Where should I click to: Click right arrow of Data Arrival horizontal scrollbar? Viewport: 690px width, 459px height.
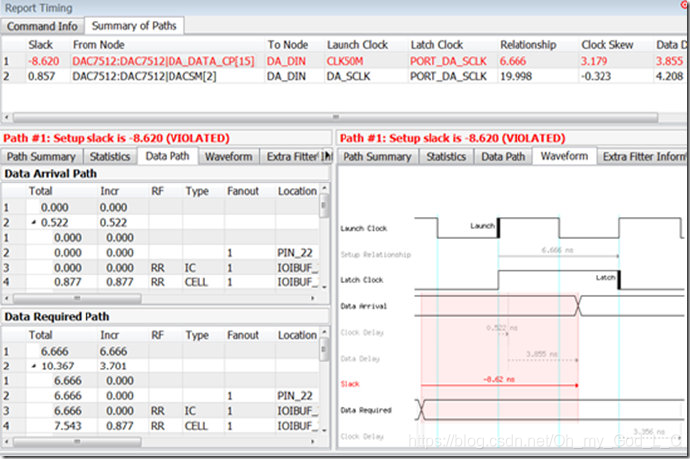pyautogui.click(x=313, y=298)
